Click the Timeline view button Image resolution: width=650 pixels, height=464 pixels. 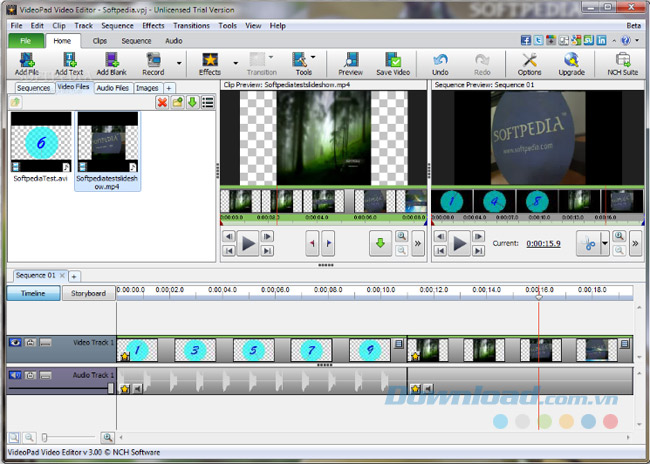(x=33, y=293)
